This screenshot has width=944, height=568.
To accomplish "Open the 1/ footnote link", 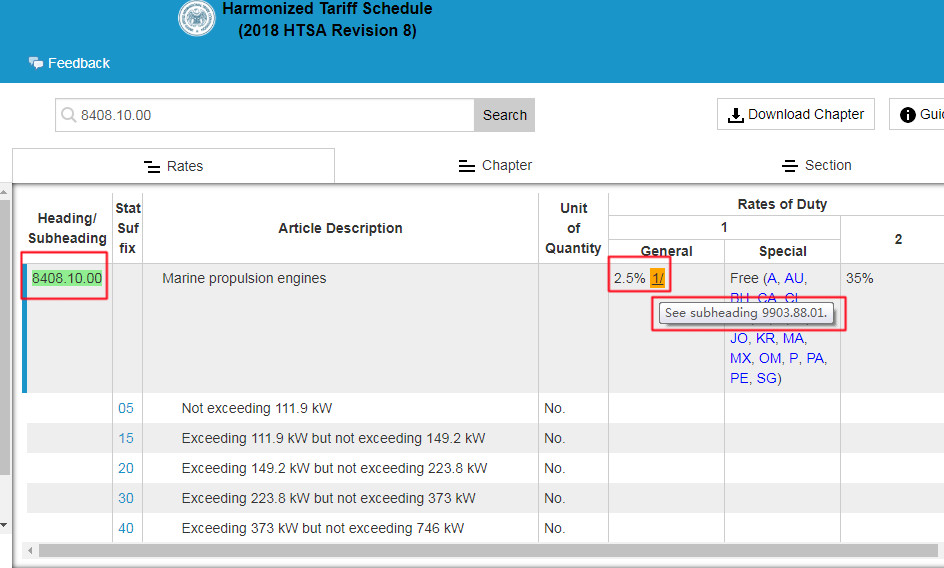I will pyautogui.click(x=657, y=278).
